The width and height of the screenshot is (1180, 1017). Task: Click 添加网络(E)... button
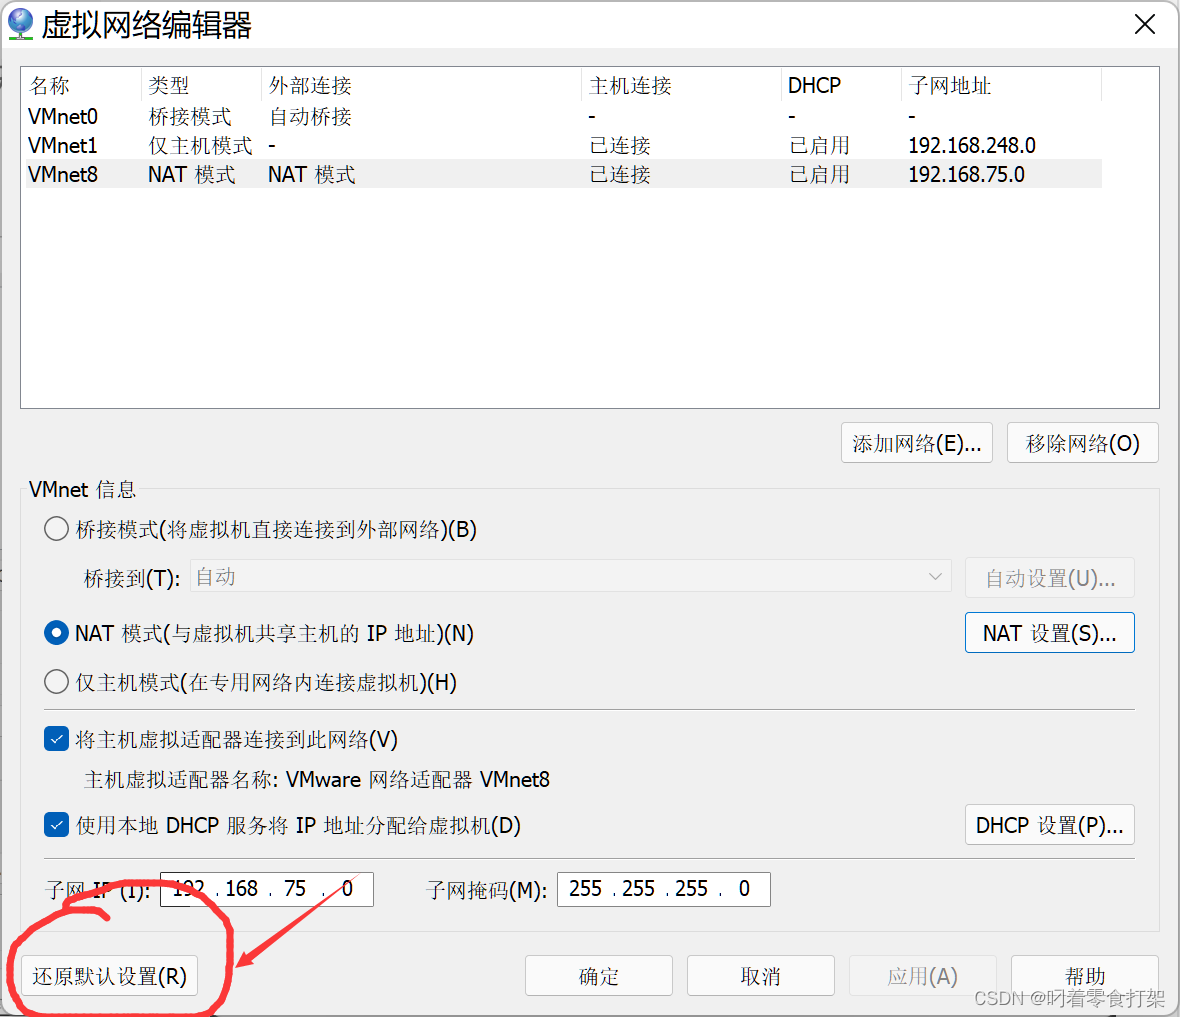[x=917, y=443]
